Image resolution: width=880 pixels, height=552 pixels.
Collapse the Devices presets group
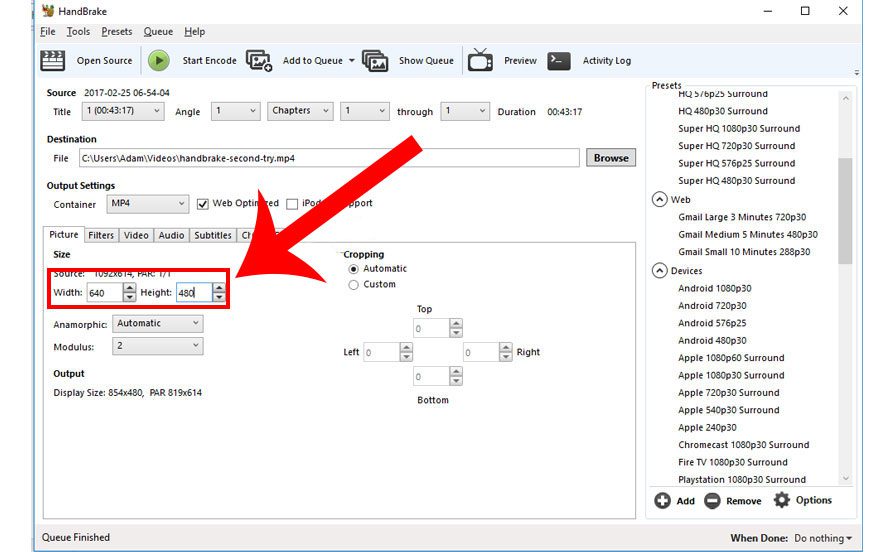[x=659, y=270]
